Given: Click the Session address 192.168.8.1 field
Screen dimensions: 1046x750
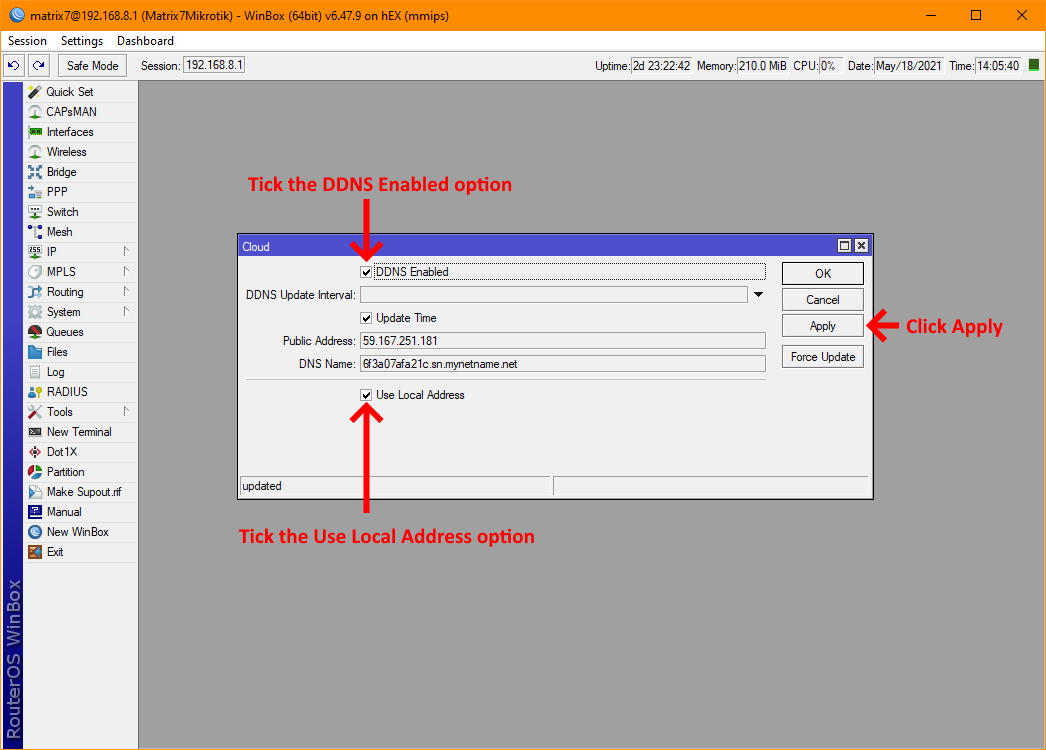Looking at the screenshot, I should (x=214, y=65).
